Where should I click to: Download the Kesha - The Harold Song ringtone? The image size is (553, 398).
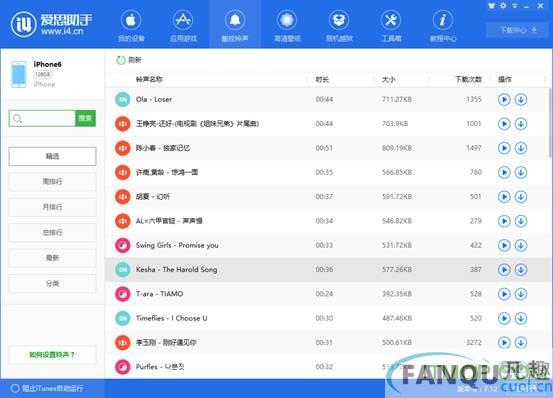[521, 270]
